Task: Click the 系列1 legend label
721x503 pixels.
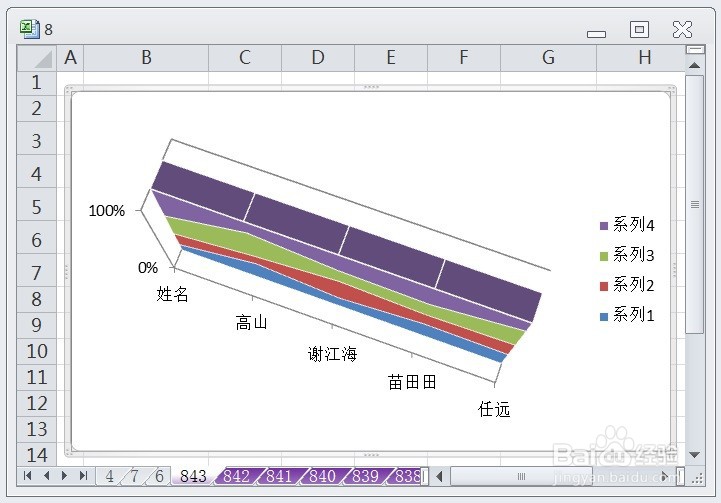Action: point(633,315)
